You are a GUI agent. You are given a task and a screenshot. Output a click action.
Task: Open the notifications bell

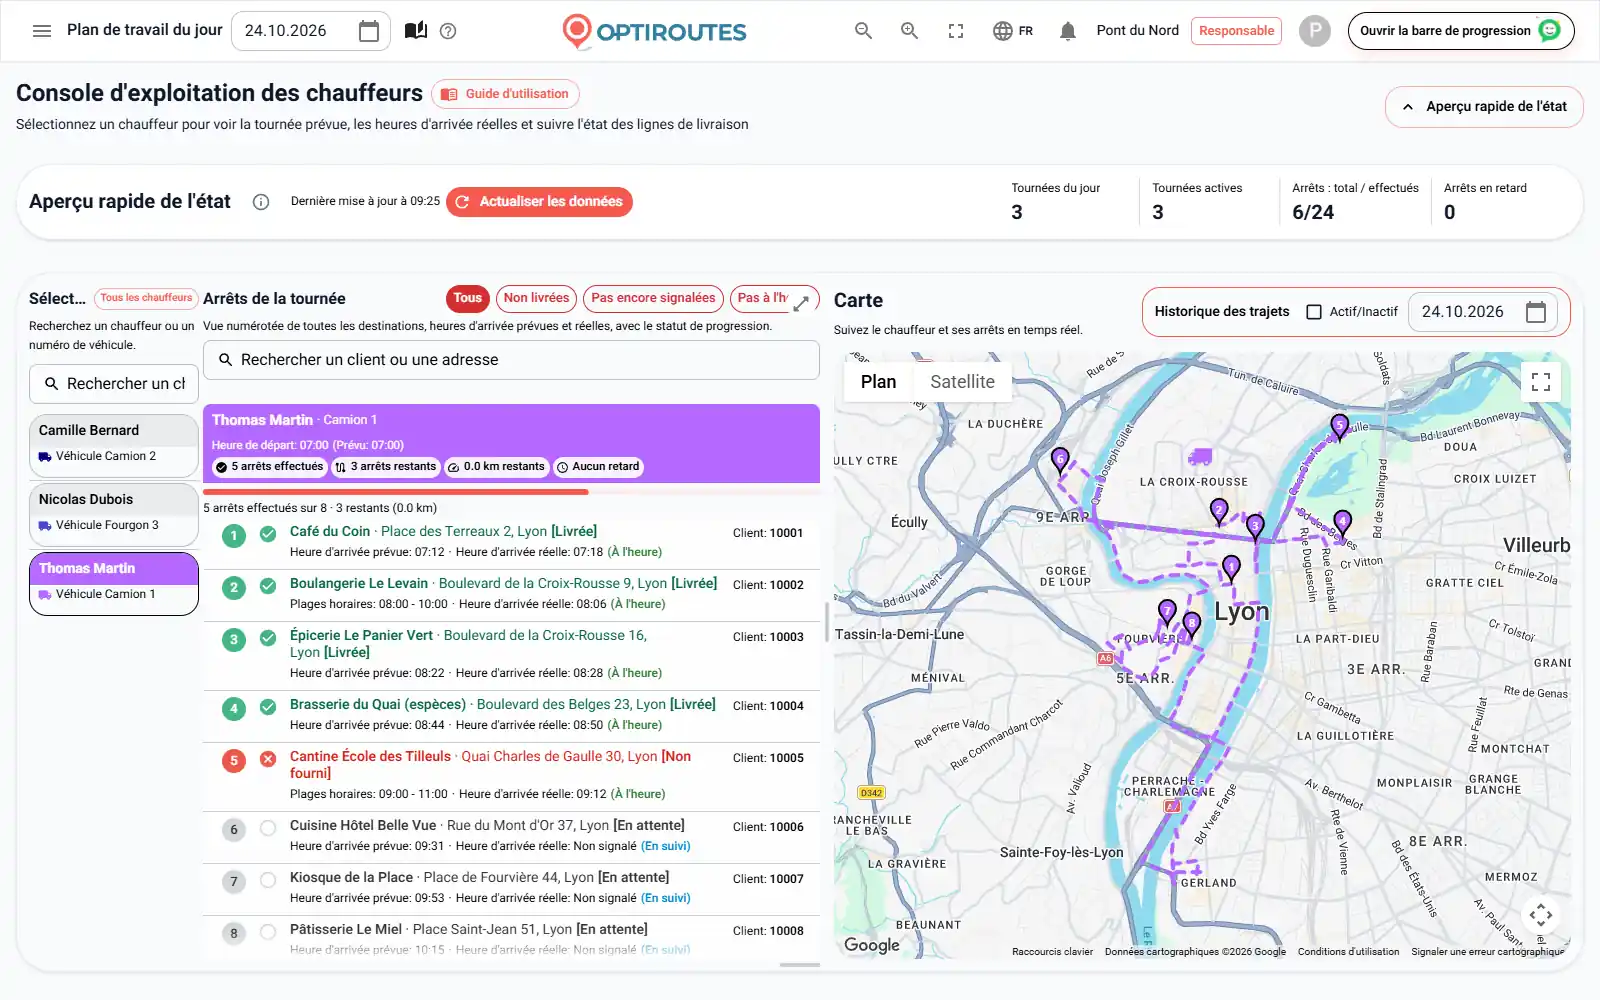[x=1068, y=31]
